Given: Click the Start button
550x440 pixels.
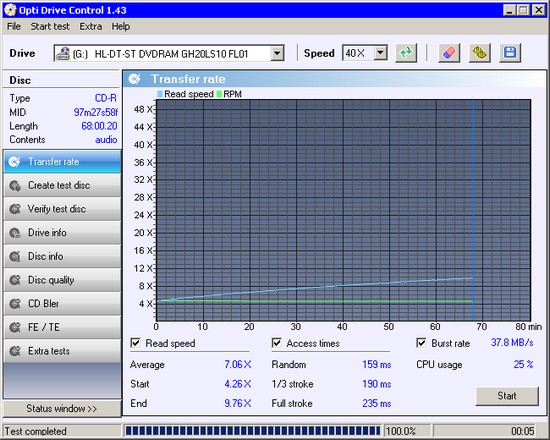Looking at the screenshot, I should pos(507,396).
